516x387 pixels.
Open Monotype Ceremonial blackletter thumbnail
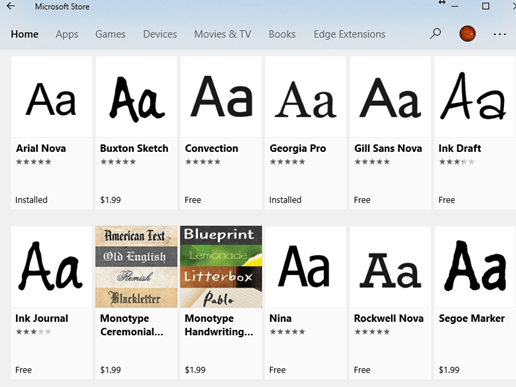click(x=136, y=267)
